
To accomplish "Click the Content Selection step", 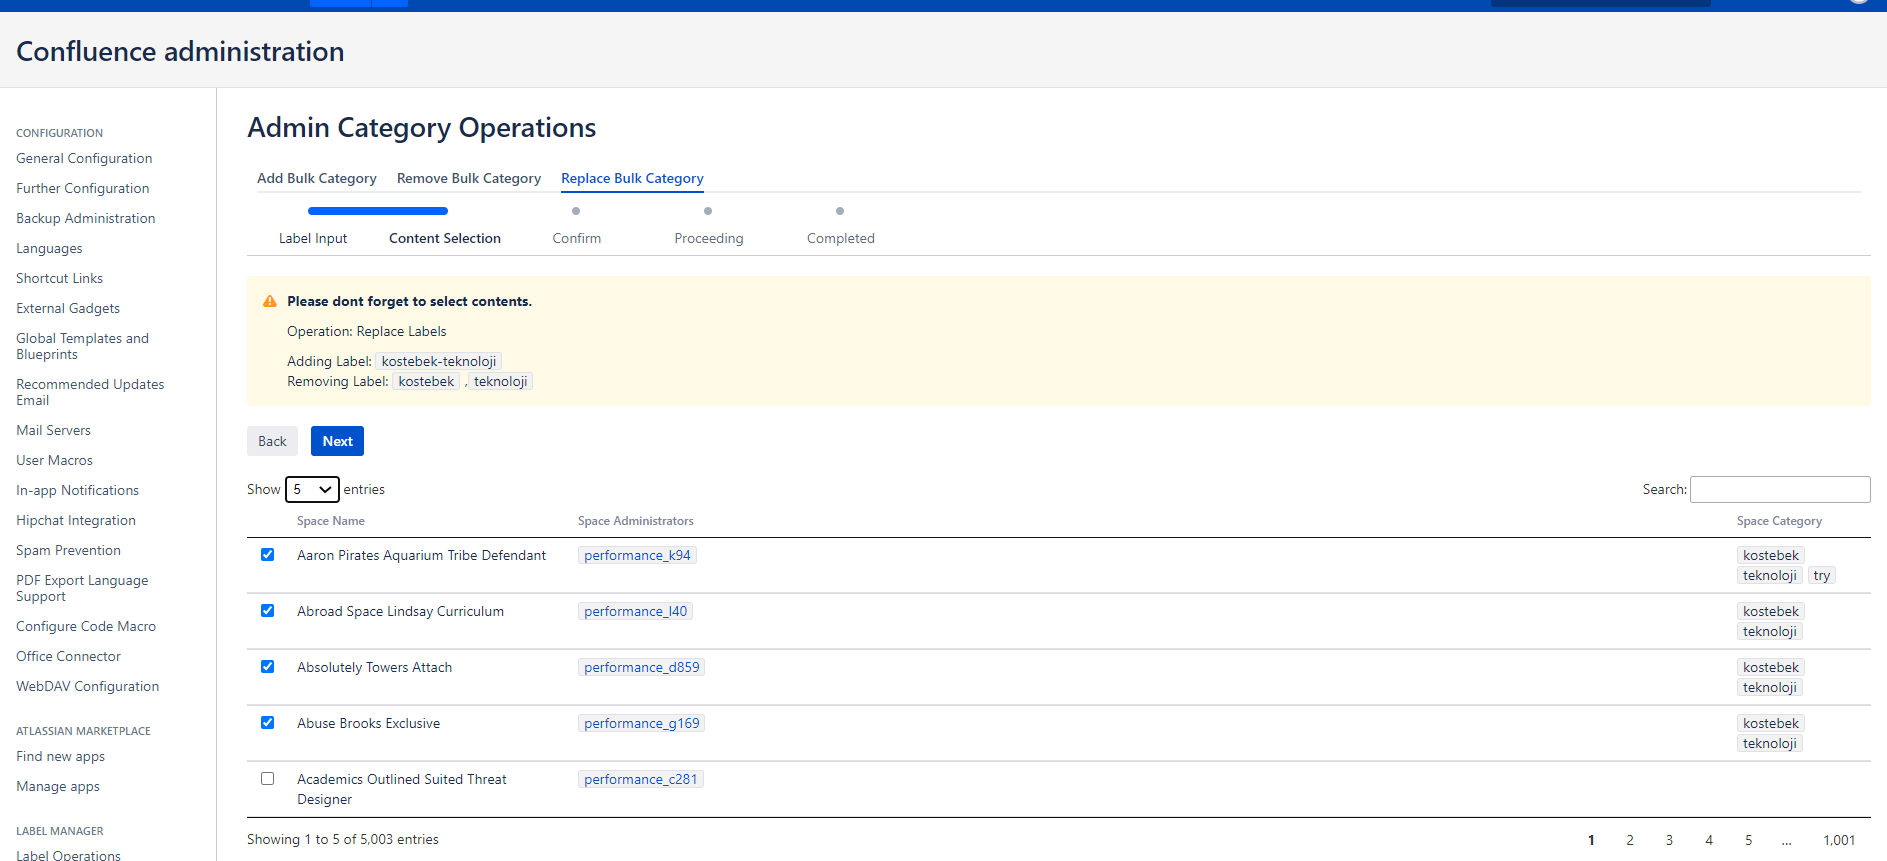I will 445,238.
